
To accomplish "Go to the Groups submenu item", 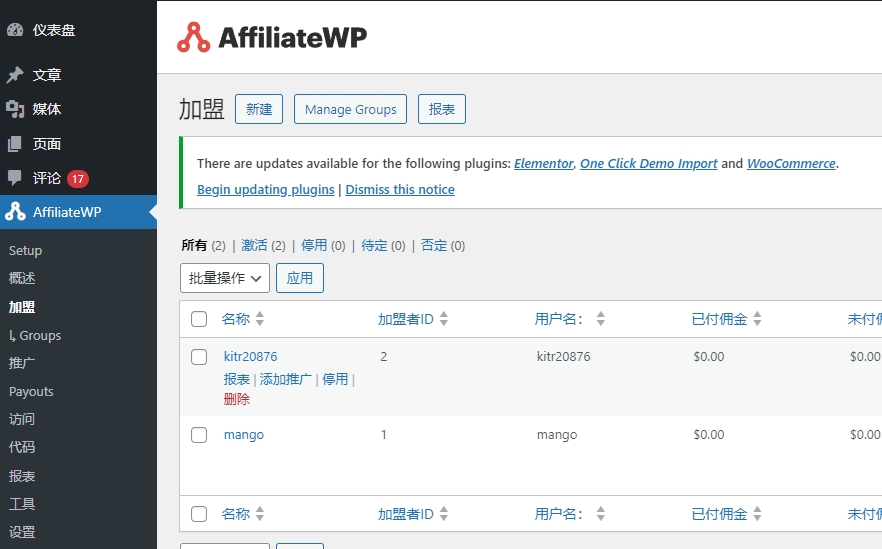I will pyautogui.click(x=40, y=336).
